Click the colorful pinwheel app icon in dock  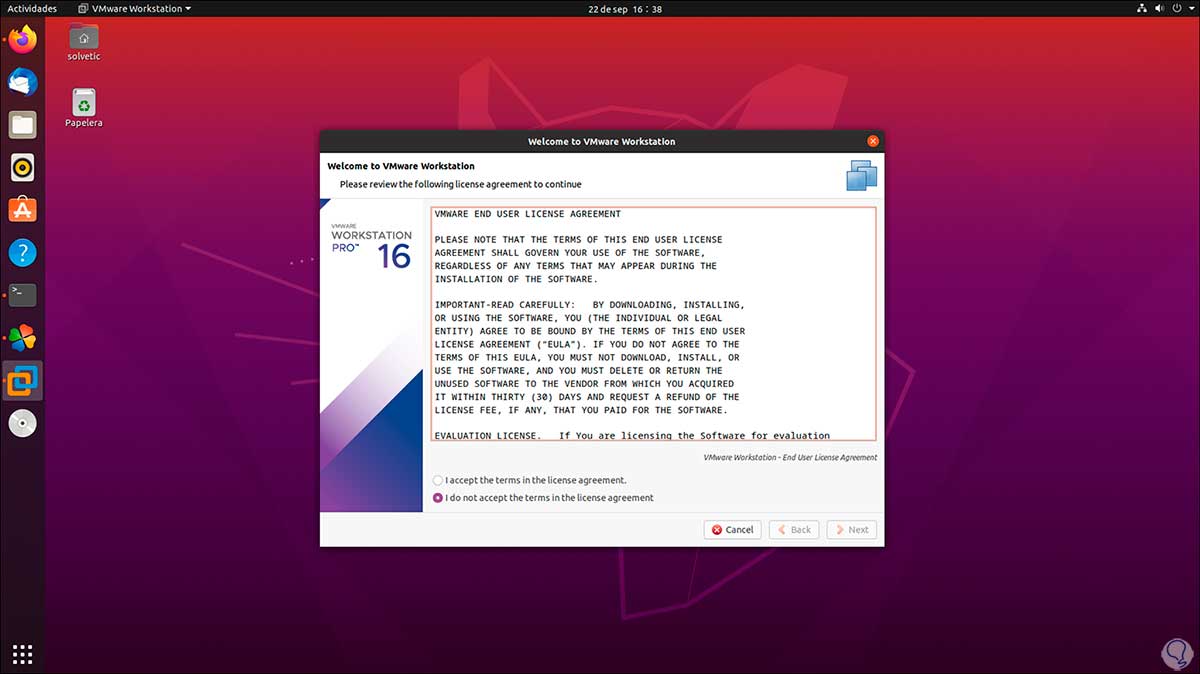click(x=22, y=337)
